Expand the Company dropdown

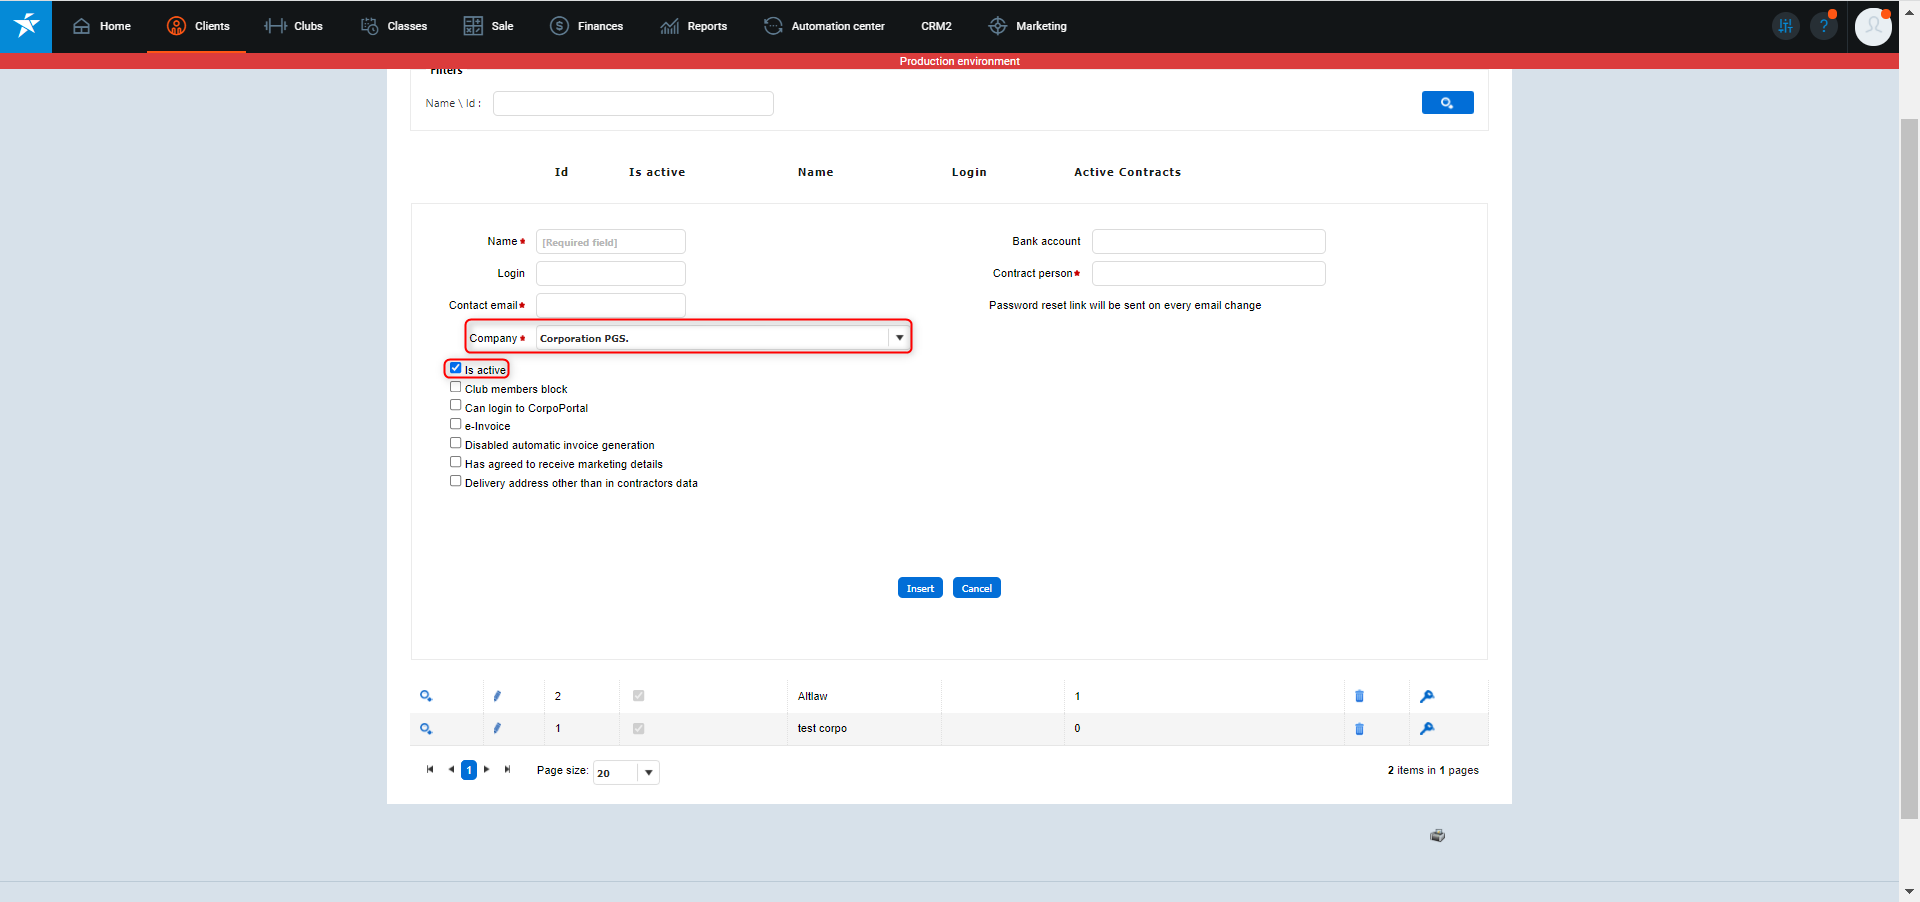pyautogui.click(x=899, y=338)
